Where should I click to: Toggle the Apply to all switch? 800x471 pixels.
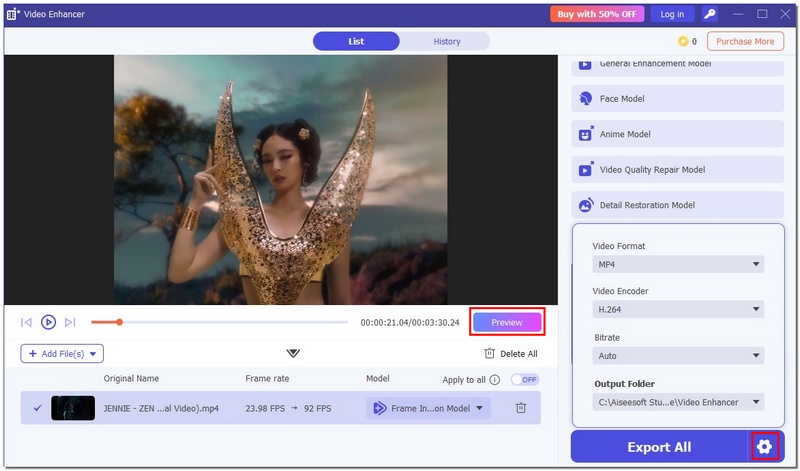tap(524, 380)
